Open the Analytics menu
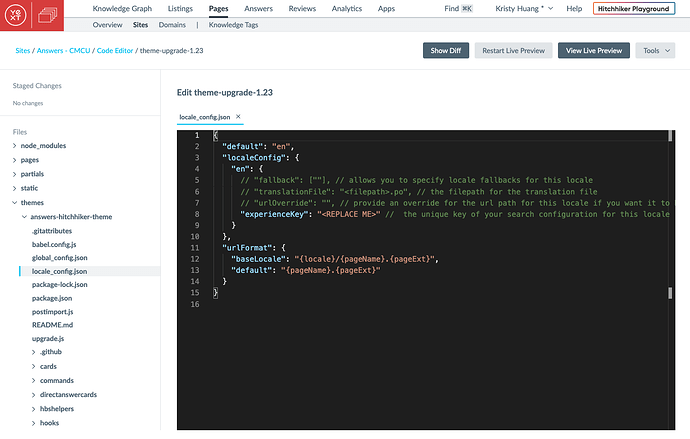 pos(347,8)
